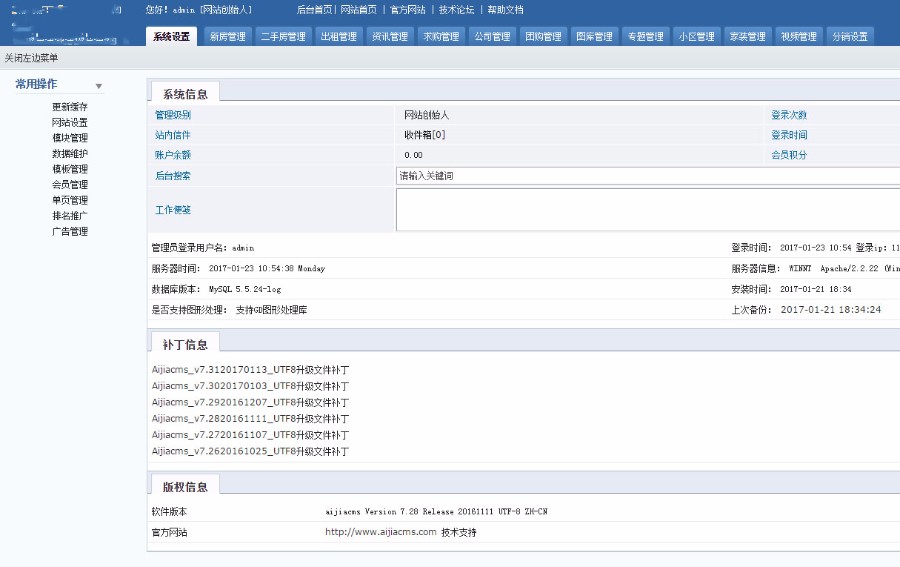This screenshot has width=900, height=567.
Task: Open the 帮助文档 link
Action: (505, 10)
